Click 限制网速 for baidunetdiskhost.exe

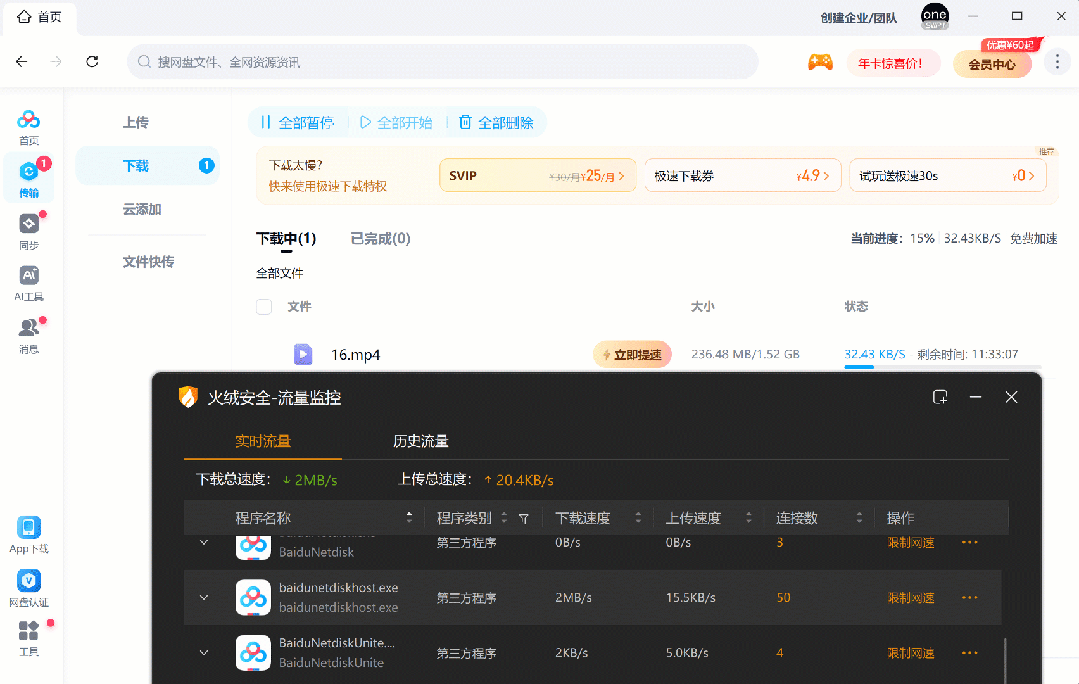[x=910, y=598]
